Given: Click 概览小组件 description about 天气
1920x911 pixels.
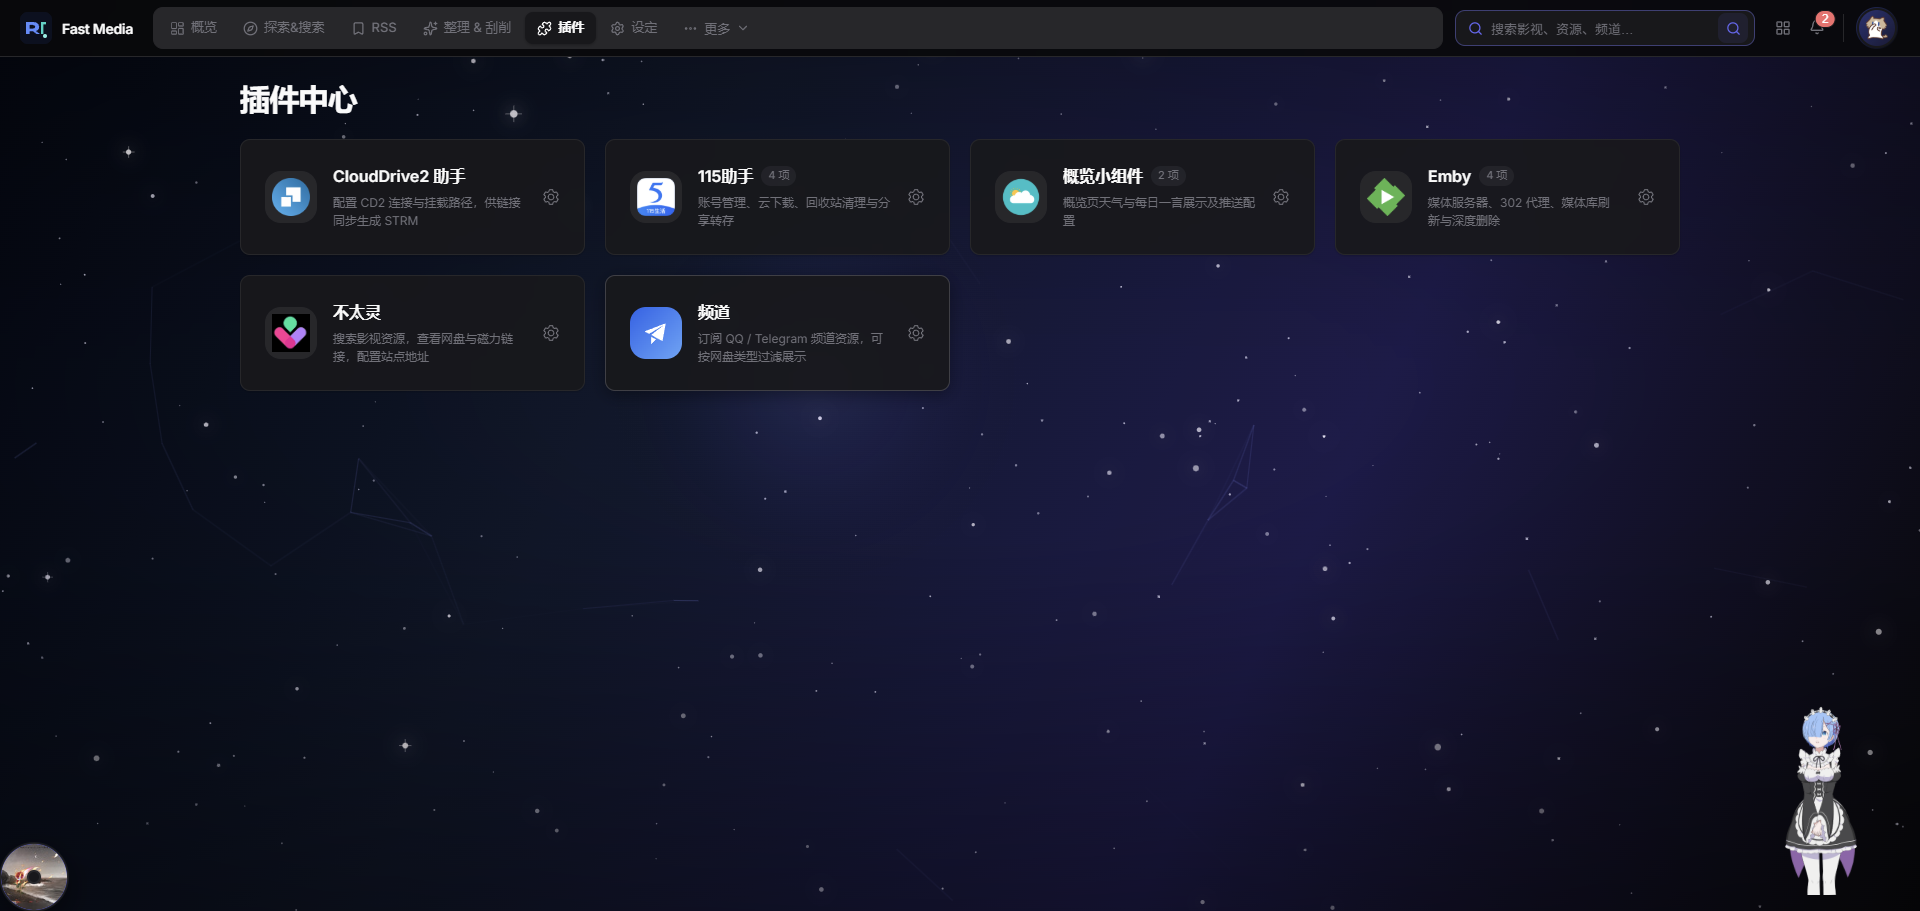Looking at the screenshot, I should point(1158,211).
